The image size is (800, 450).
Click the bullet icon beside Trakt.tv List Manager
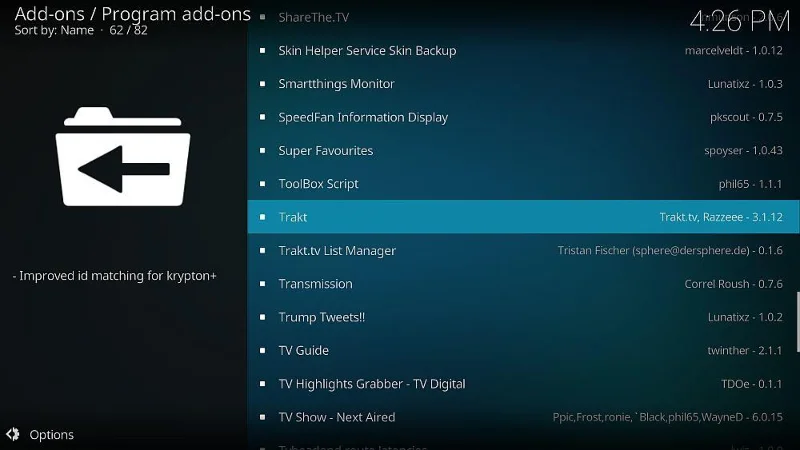[262, 251]
